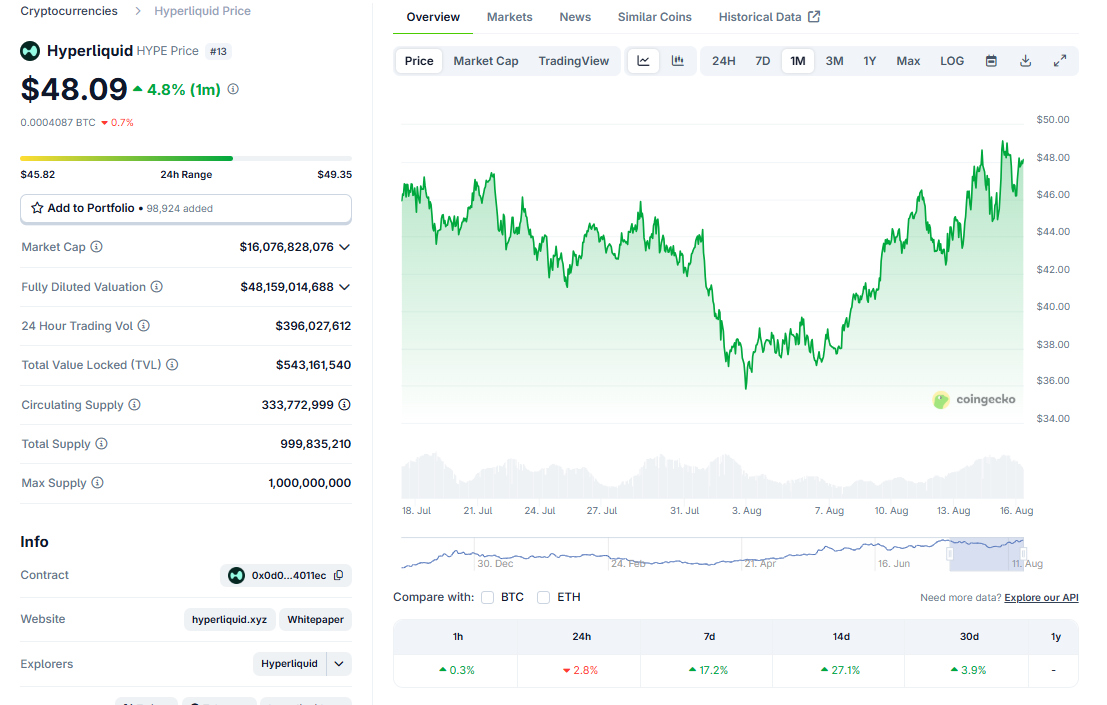Open the Whitepaper link
Screen dimensions: 1107x705
[x=316, y=620]
